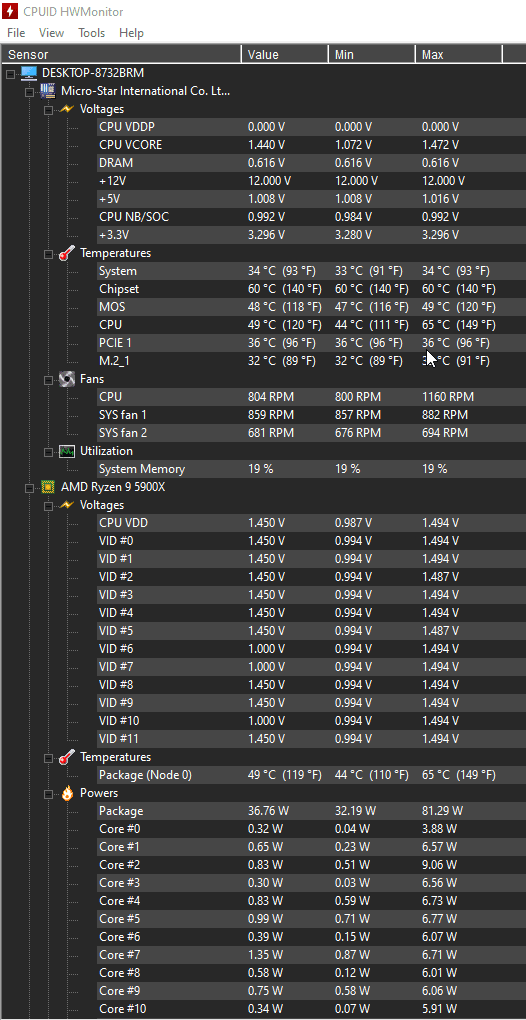Click the Package power value 36.76 W

click(269, 811)
